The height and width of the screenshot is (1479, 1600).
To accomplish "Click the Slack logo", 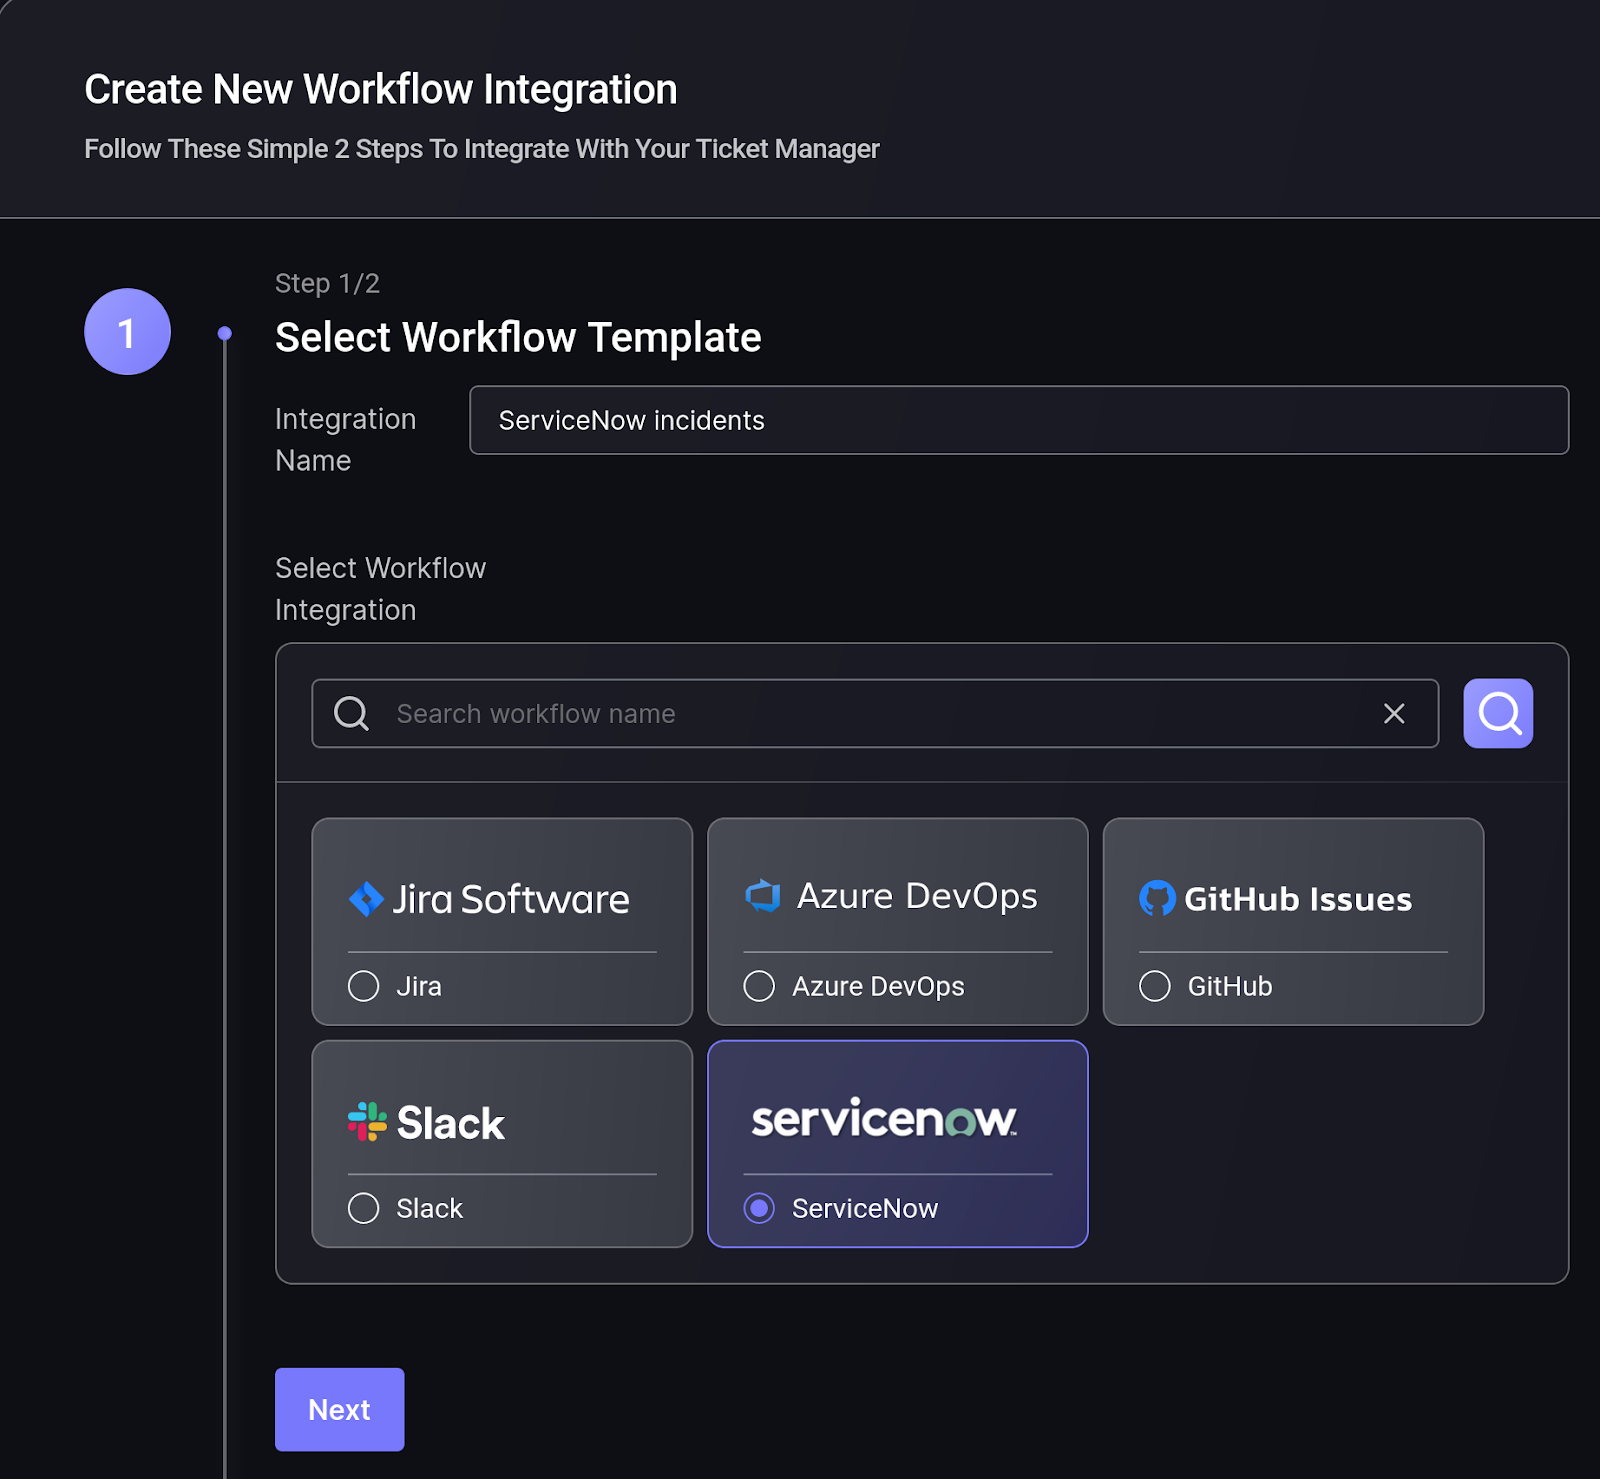I will click(x=426, y=1122).
